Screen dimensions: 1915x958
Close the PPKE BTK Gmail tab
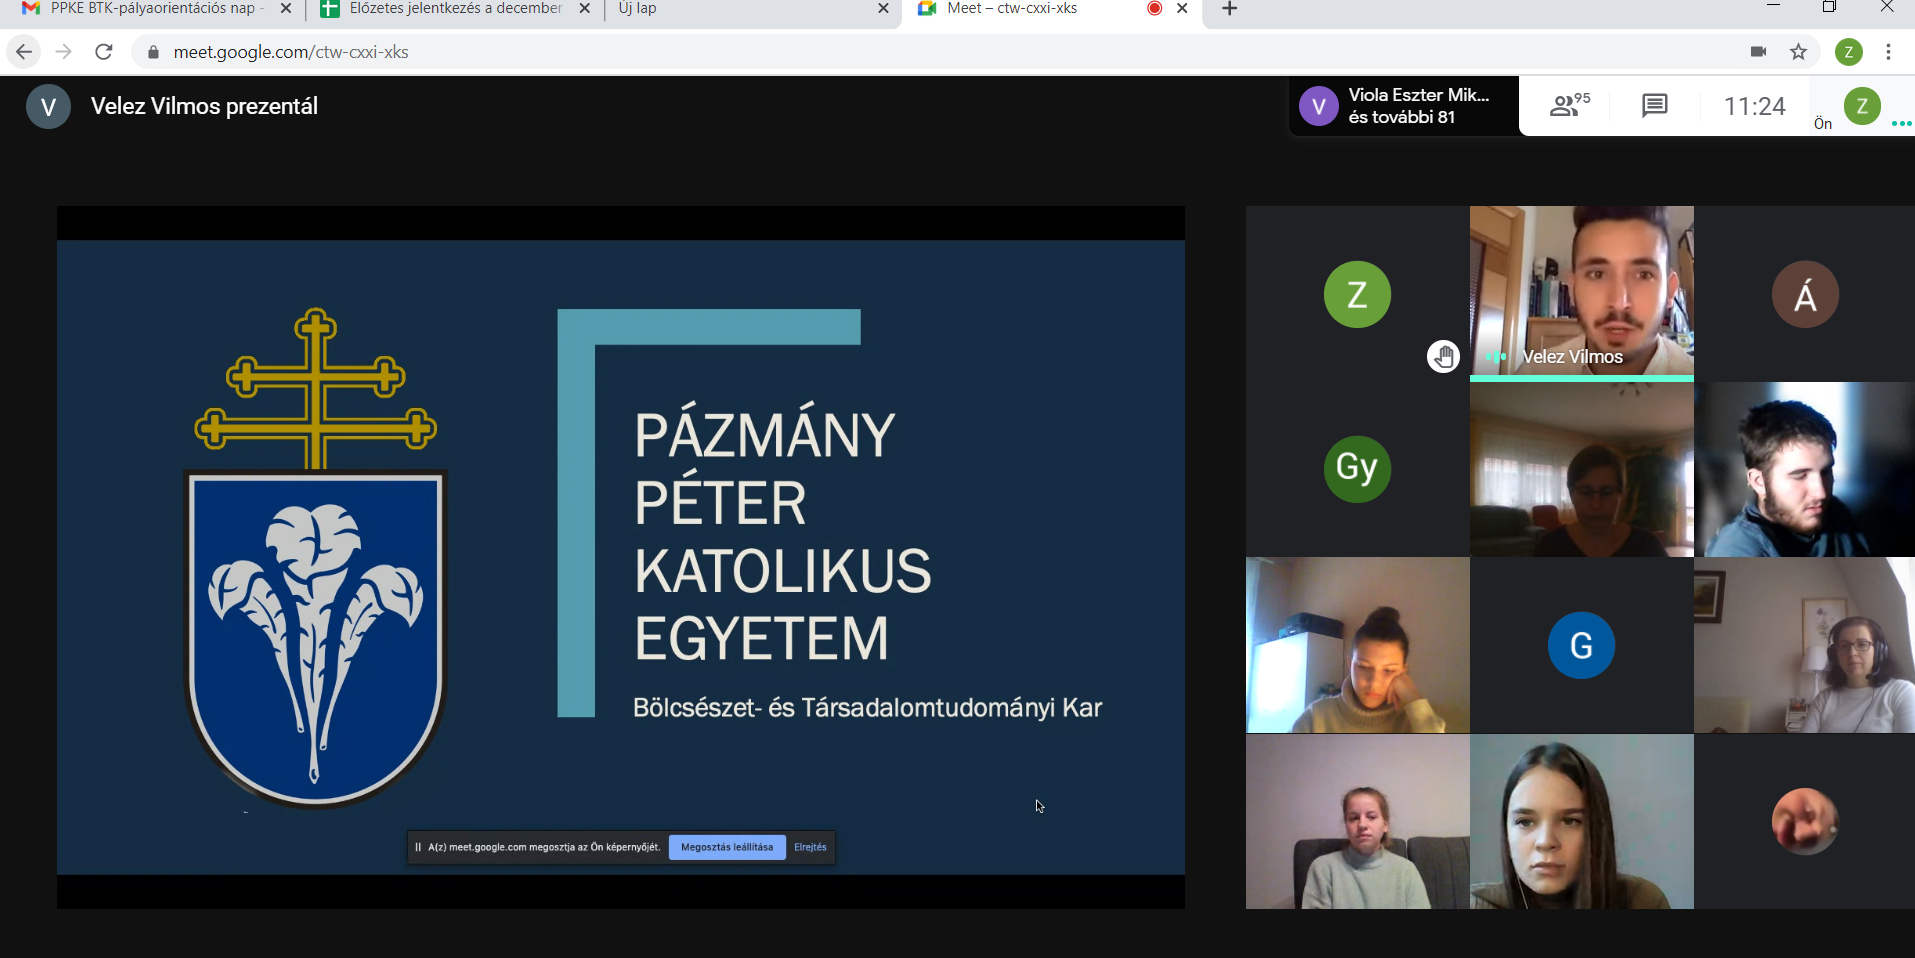pos(286,9)
